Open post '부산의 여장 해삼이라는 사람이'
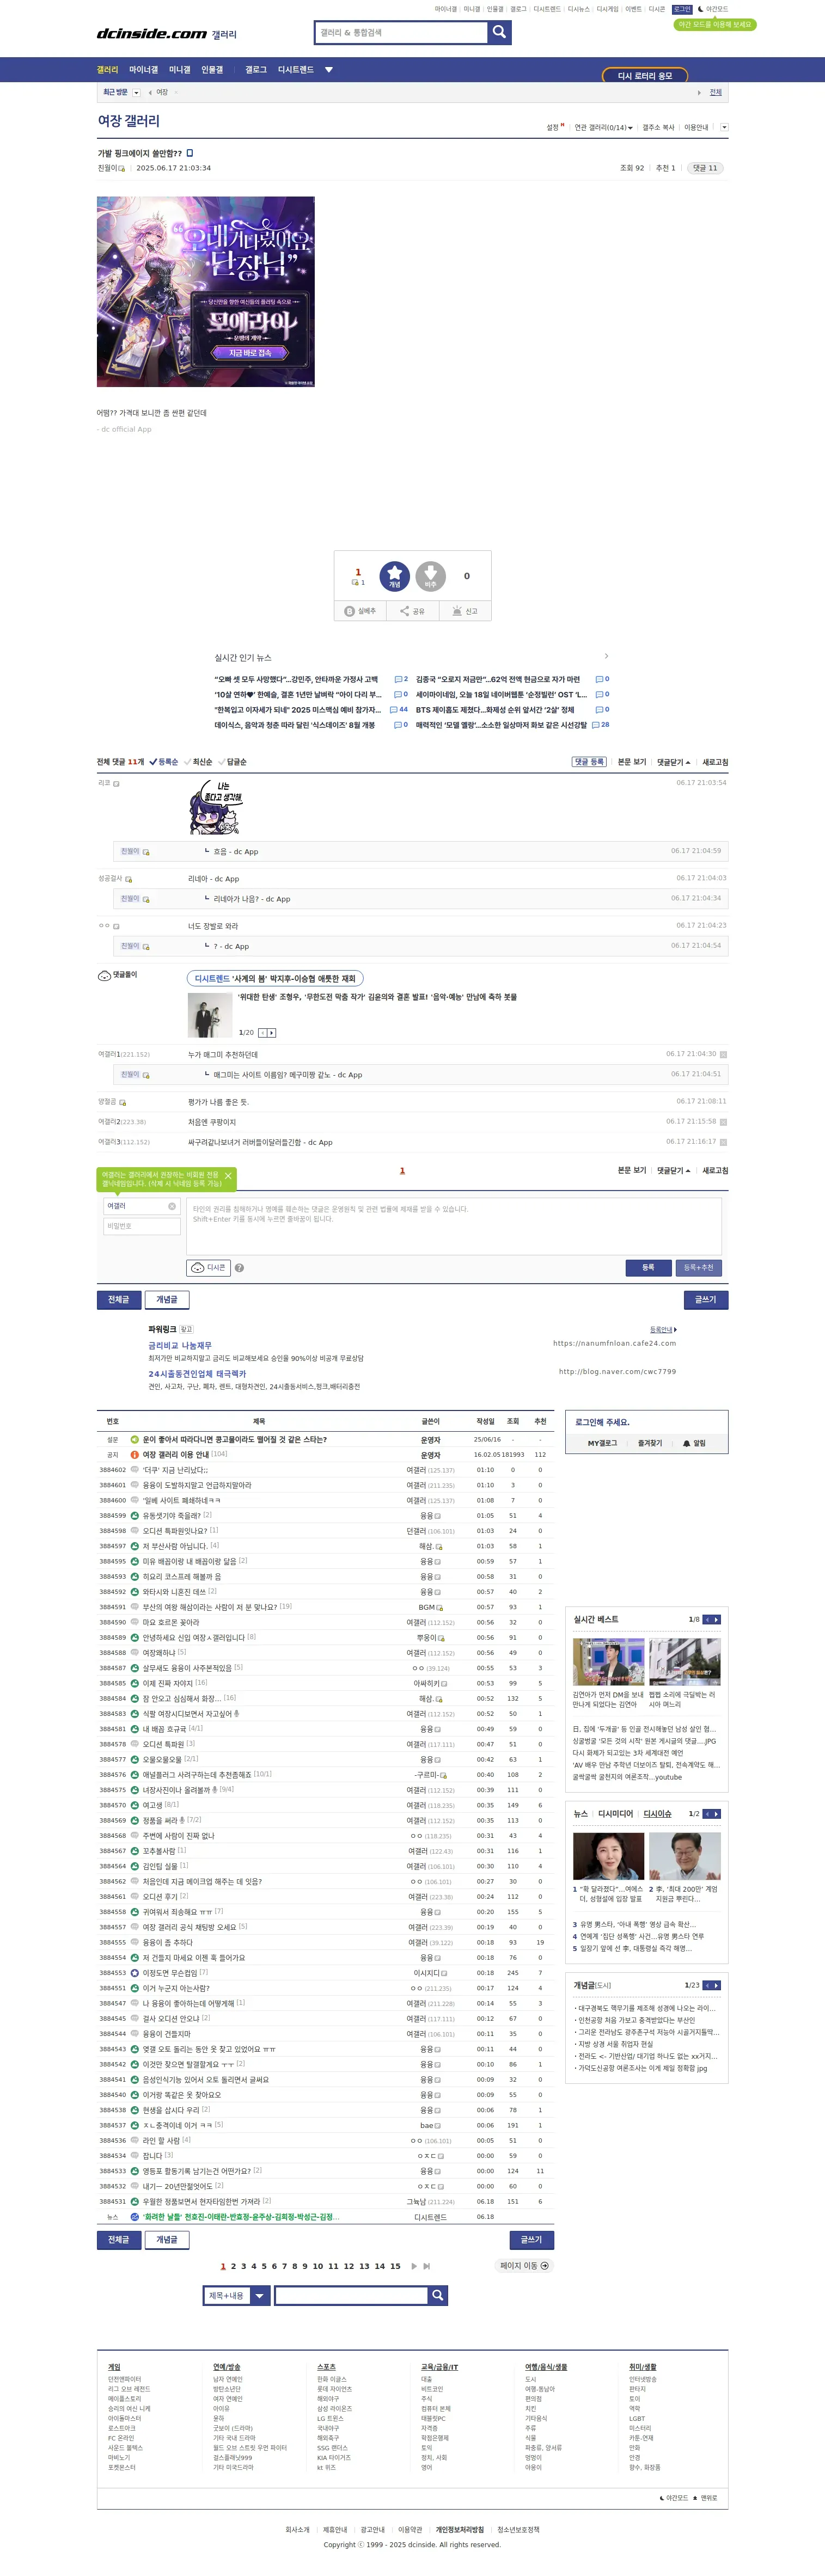The height and width of the screenshot is (2576, 825). tap(210, 1607)
